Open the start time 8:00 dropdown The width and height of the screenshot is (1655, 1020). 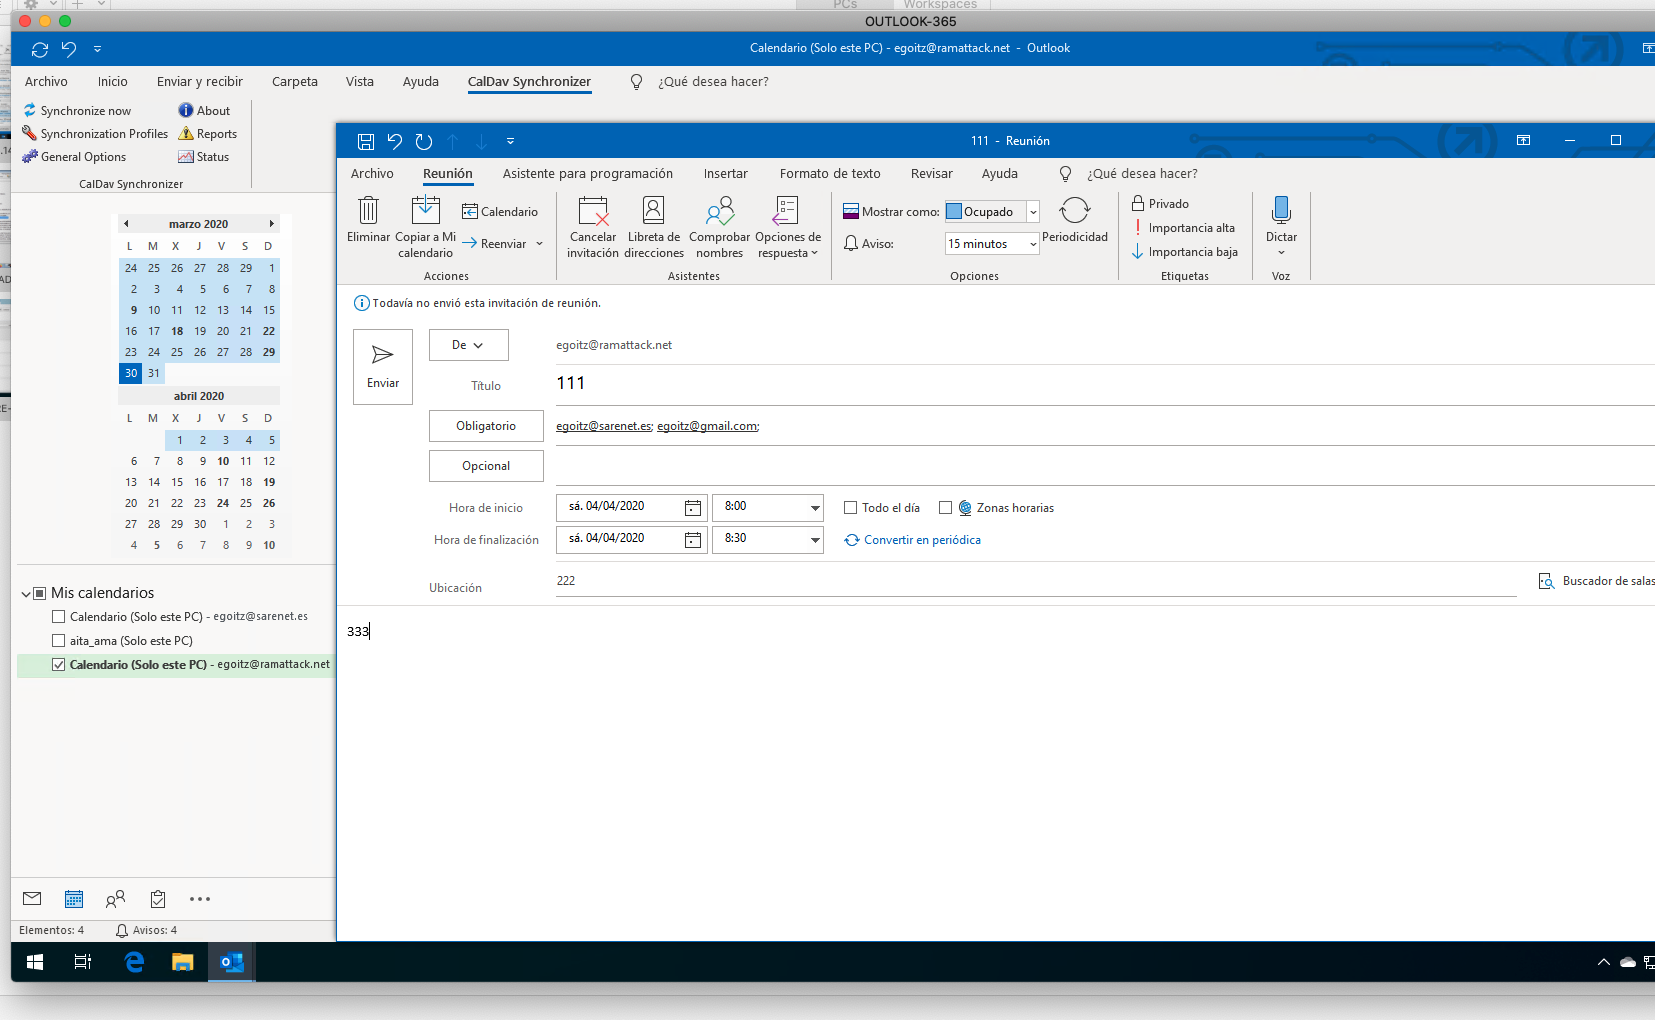pos(815,507)
